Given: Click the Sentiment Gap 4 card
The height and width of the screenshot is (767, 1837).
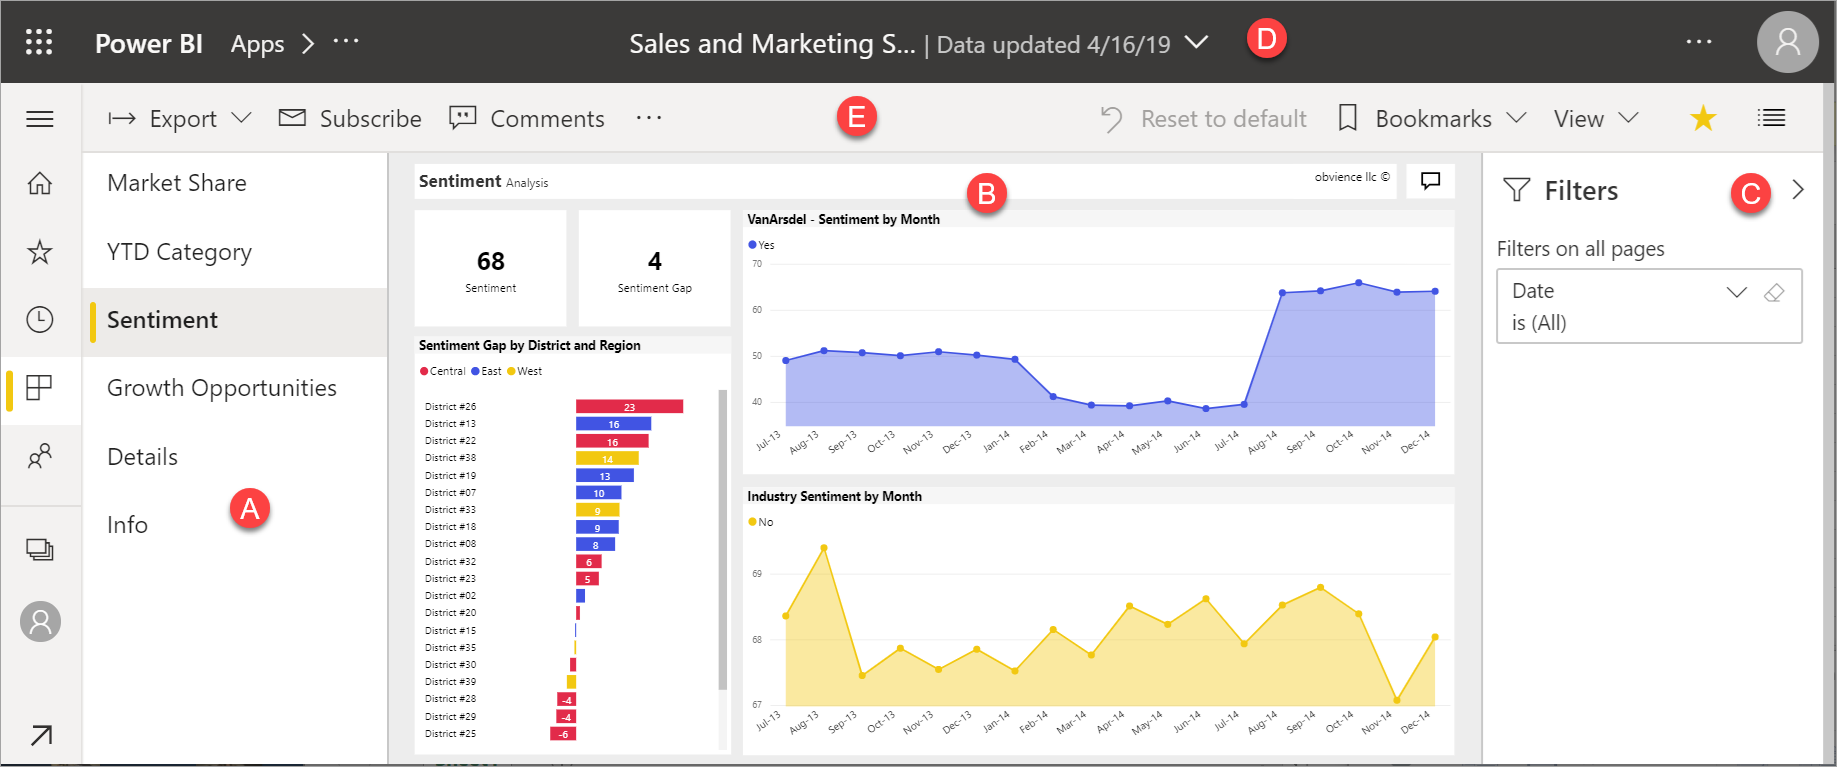Looking at the screenshot, I should (654, 268).
